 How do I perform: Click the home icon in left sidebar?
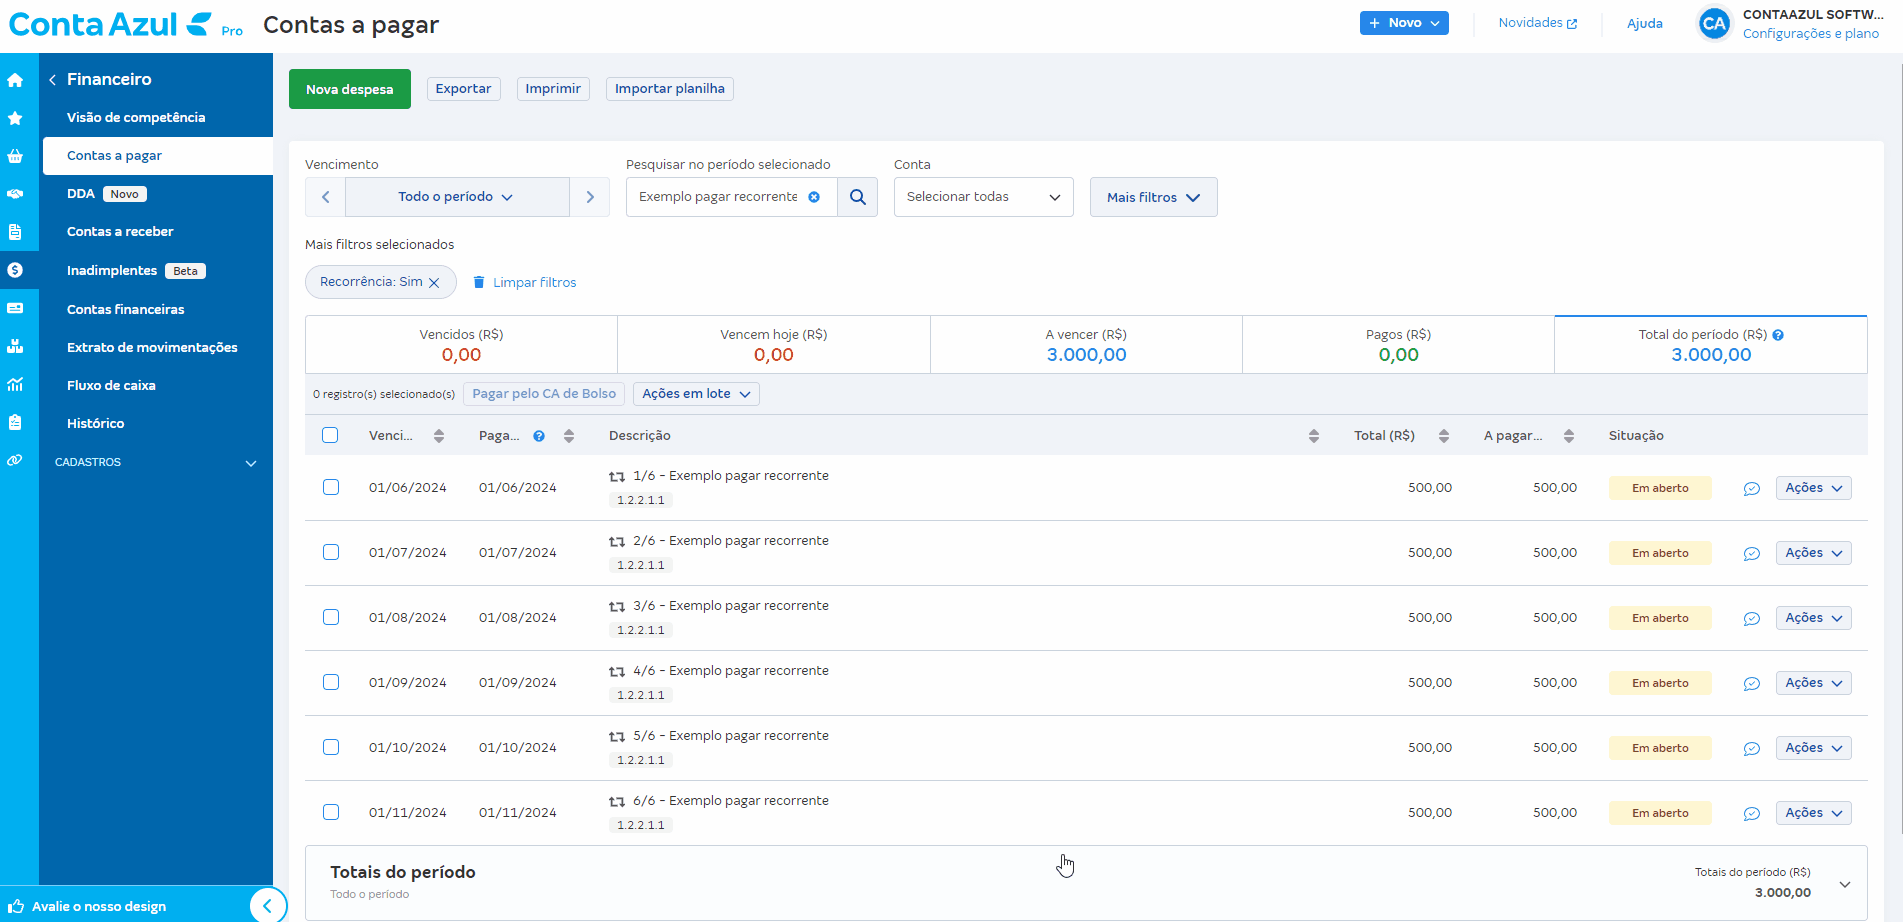pyautogui.click(x=15, y=80)
